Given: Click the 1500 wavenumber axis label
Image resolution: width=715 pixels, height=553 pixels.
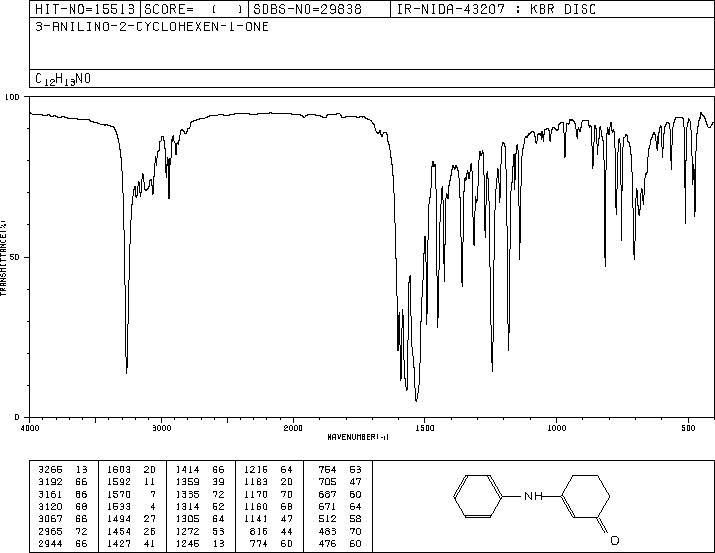Looking at the screenshot, I should tap(425, 428).
